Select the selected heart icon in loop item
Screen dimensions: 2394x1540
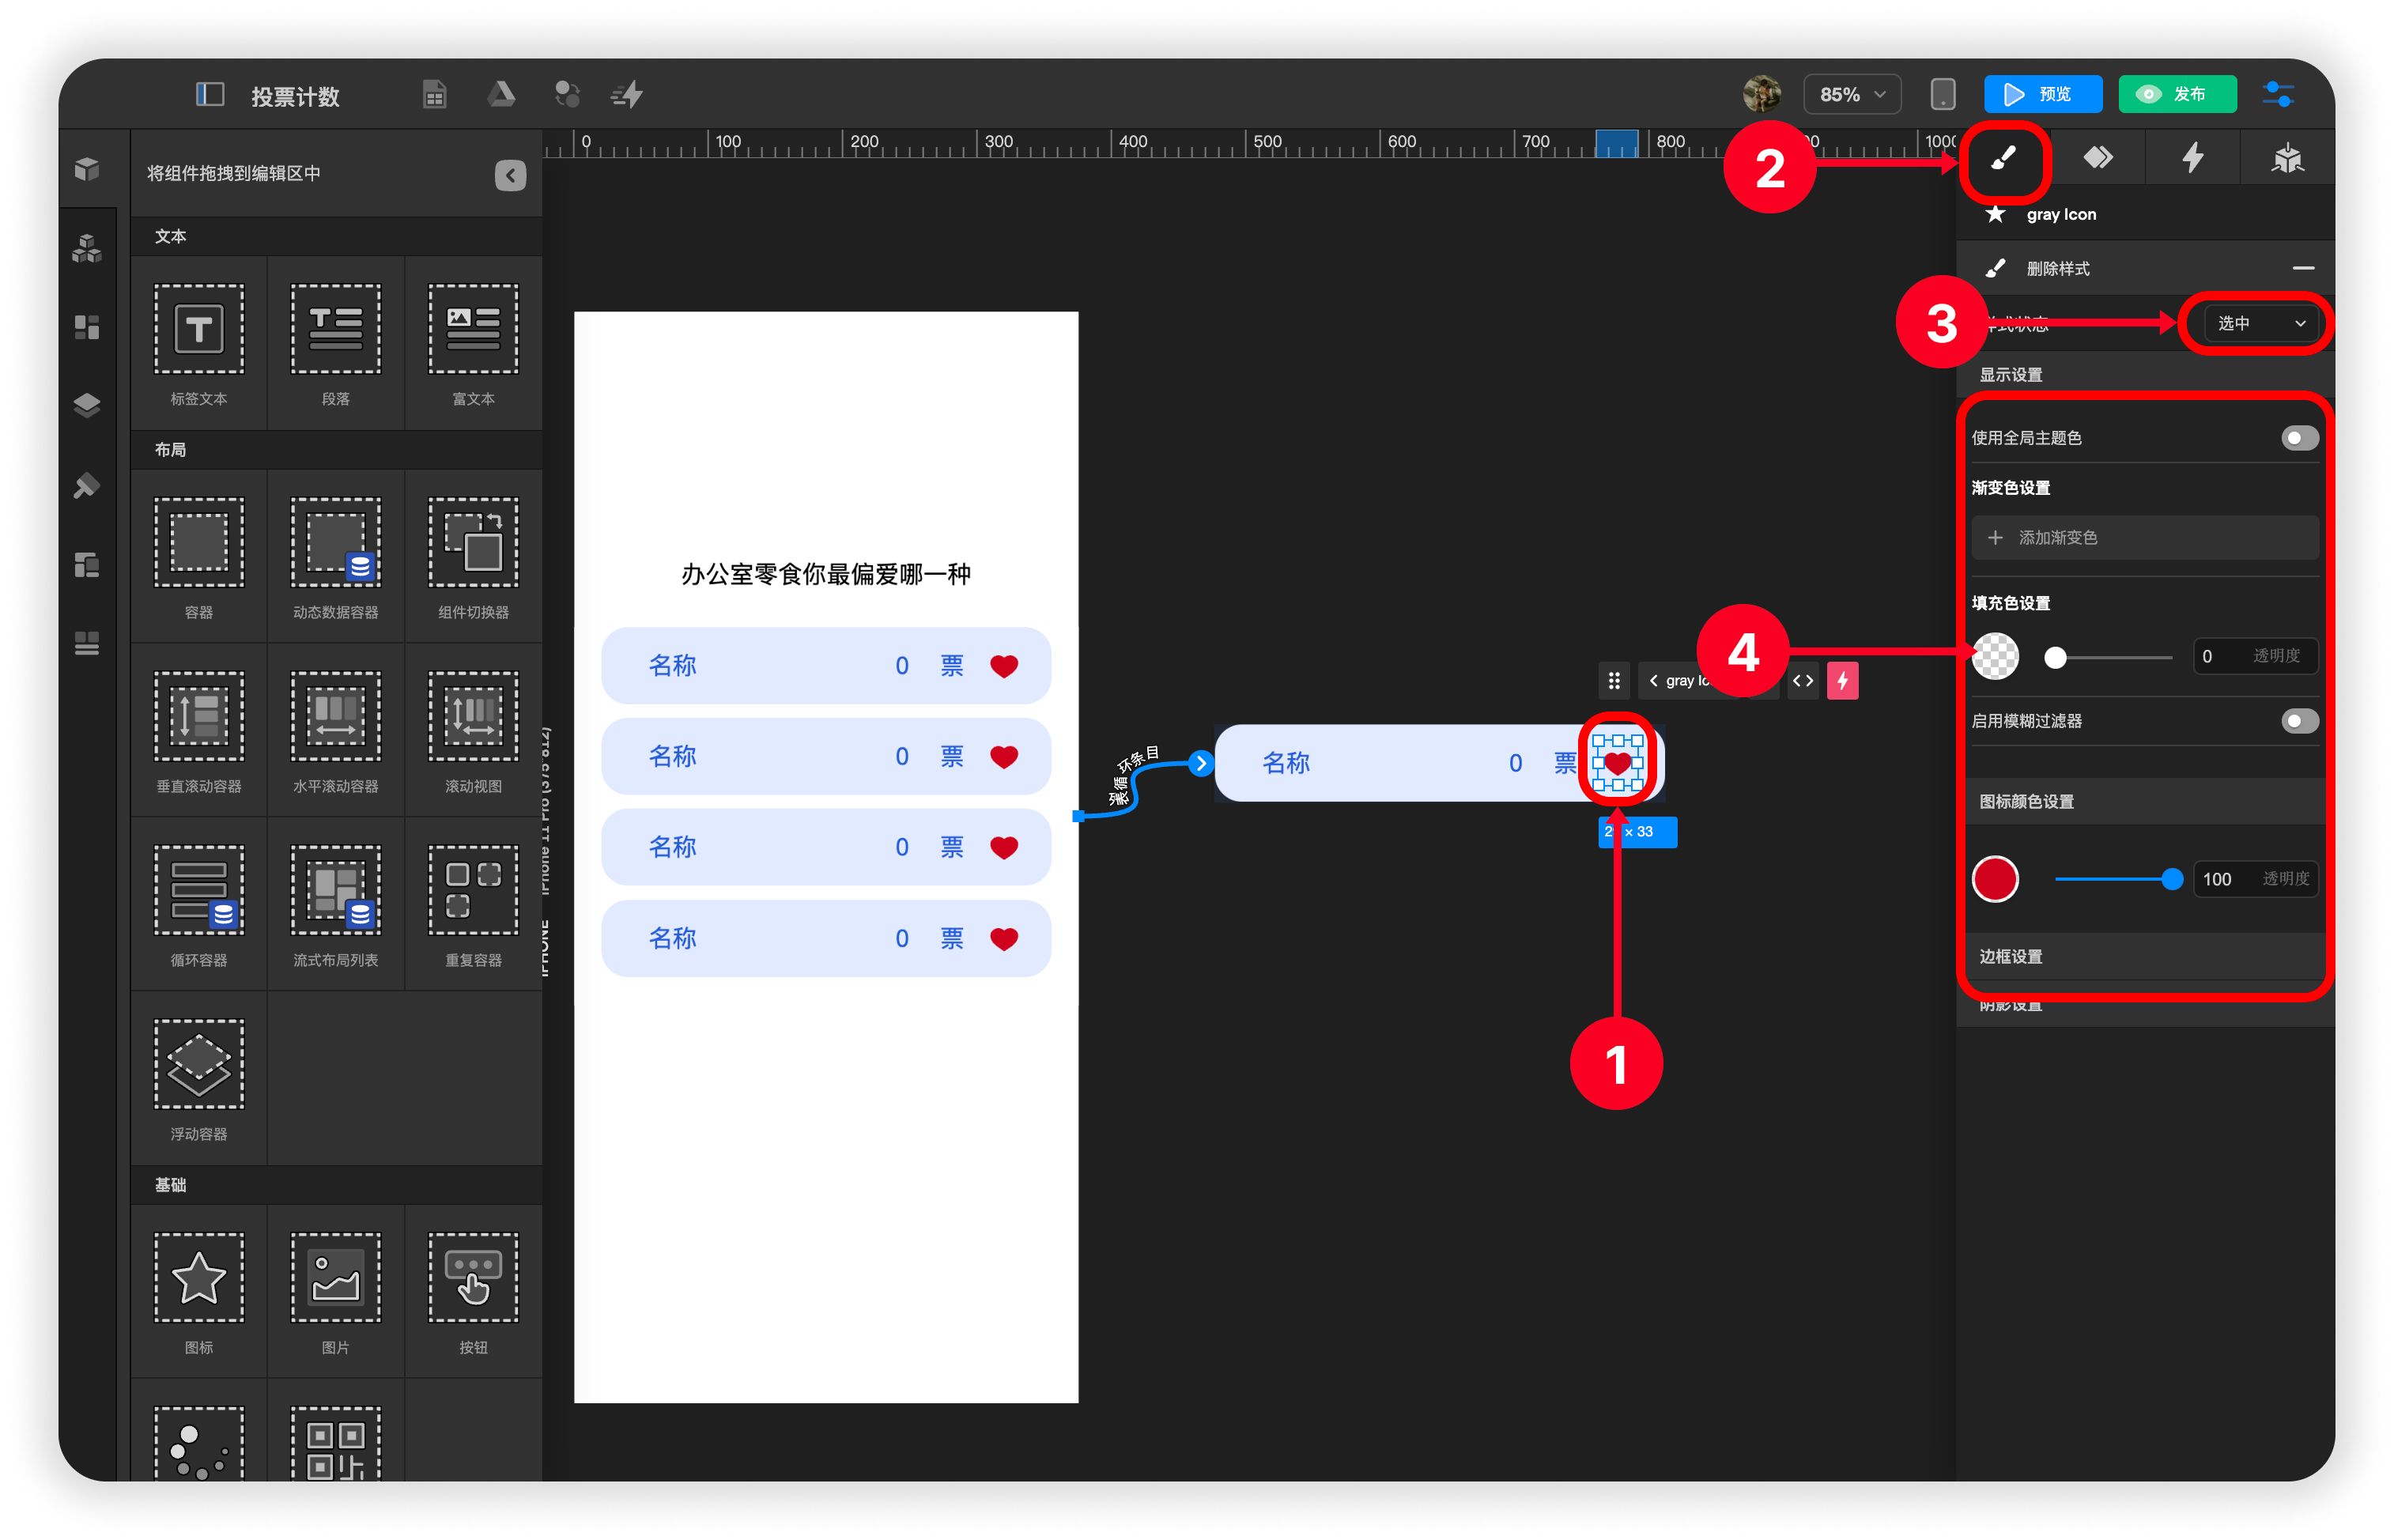(1617, 763)
